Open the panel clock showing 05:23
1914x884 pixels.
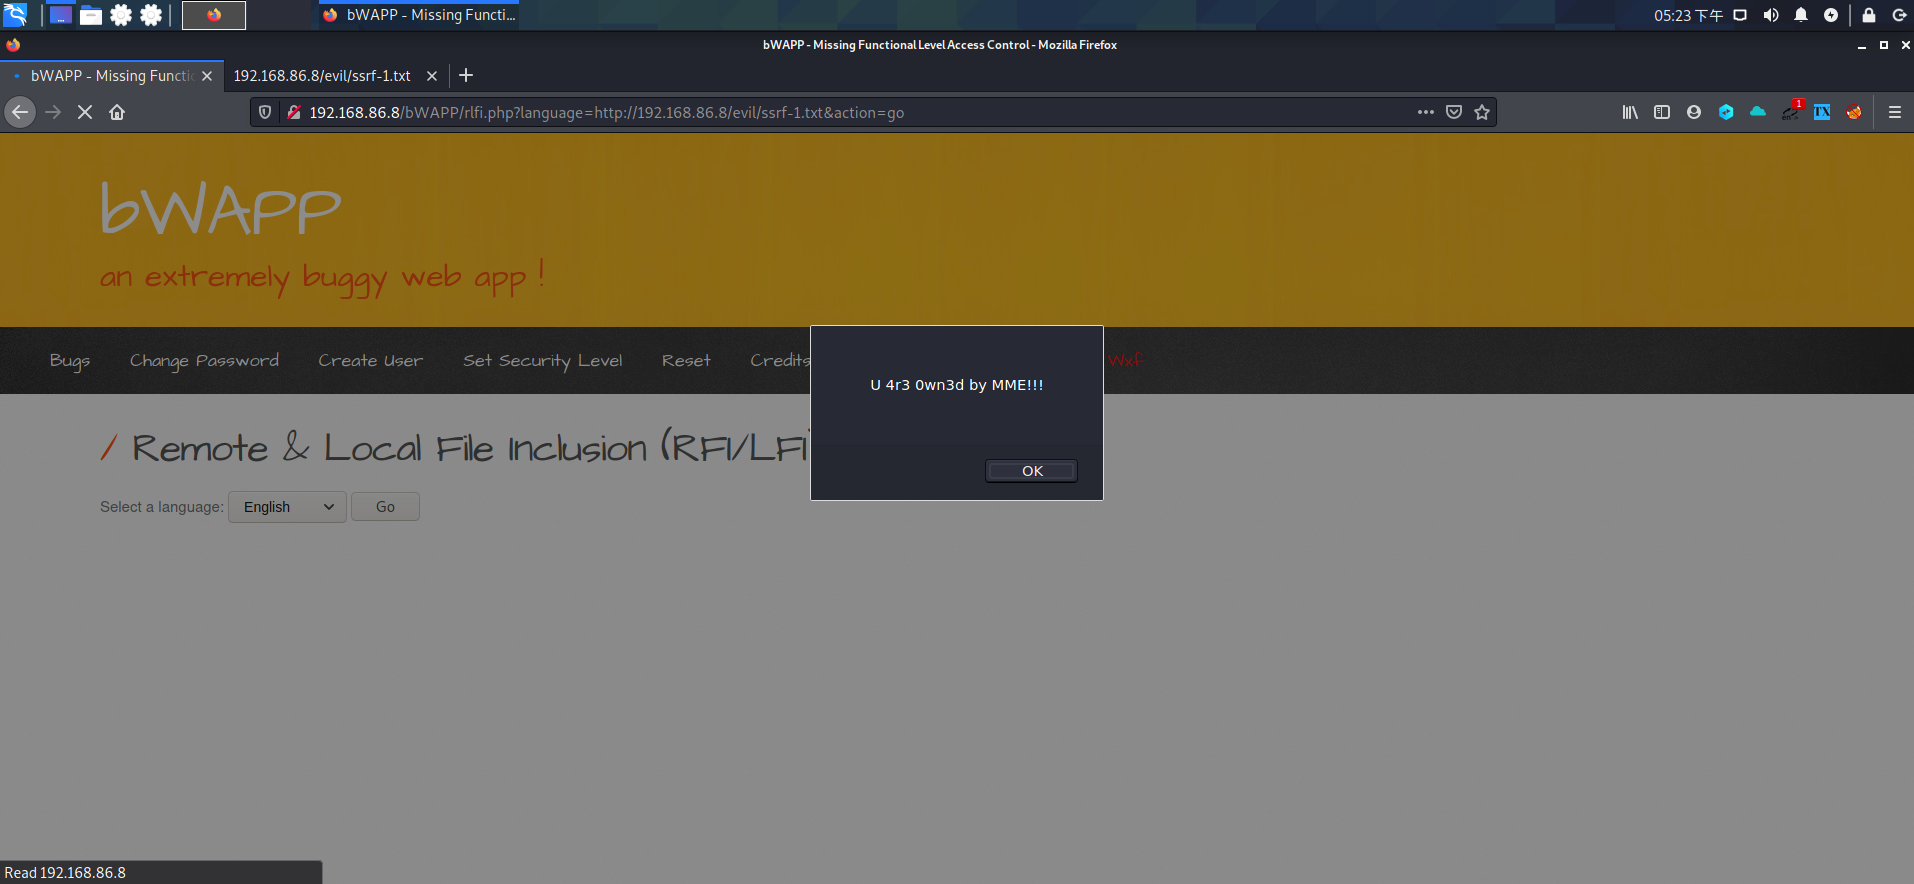tap(1689, 15)
